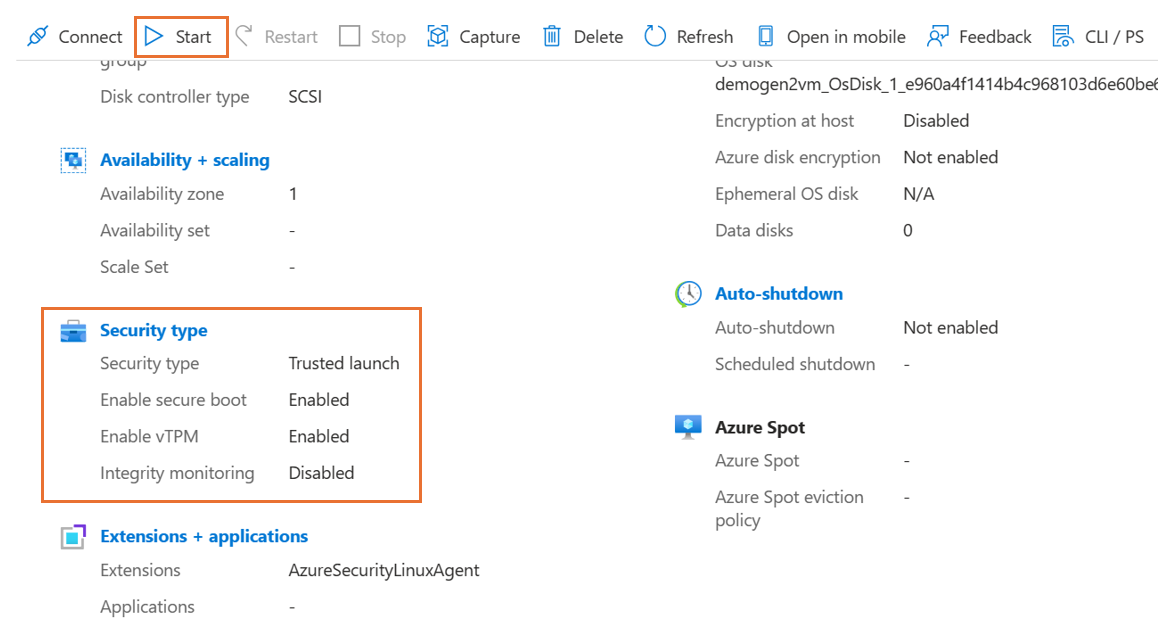Open the Auto-shutdown settings link

pyautogui.click(x=778, y=293)
